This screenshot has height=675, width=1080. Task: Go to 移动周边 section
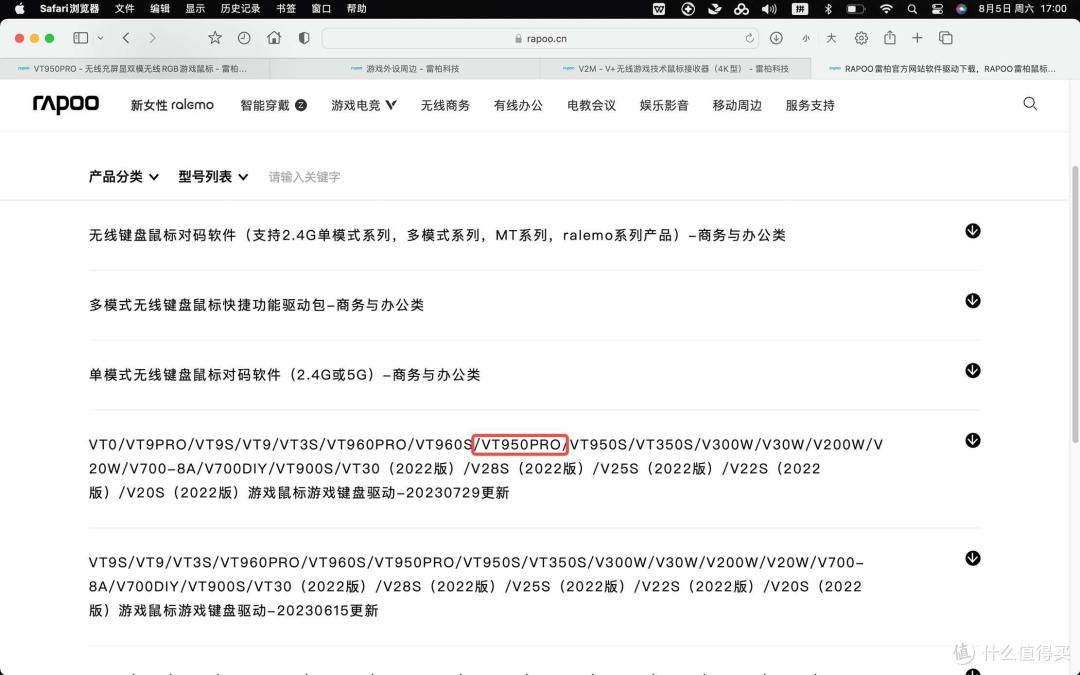[x=737, y=105]
